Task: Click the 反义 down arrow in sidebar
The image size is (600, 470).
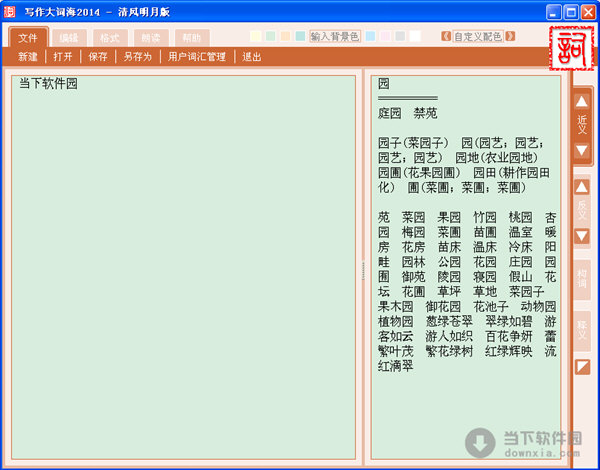Action: pyautogui.click(x=582, y=237)
